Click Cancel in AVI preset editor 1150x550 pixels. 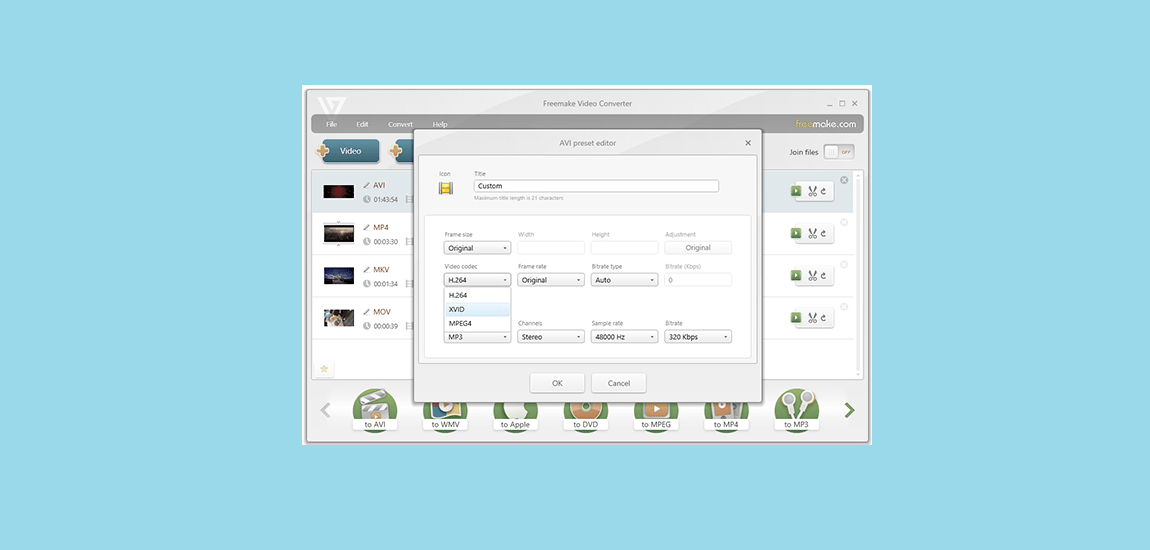click(619, 383)
